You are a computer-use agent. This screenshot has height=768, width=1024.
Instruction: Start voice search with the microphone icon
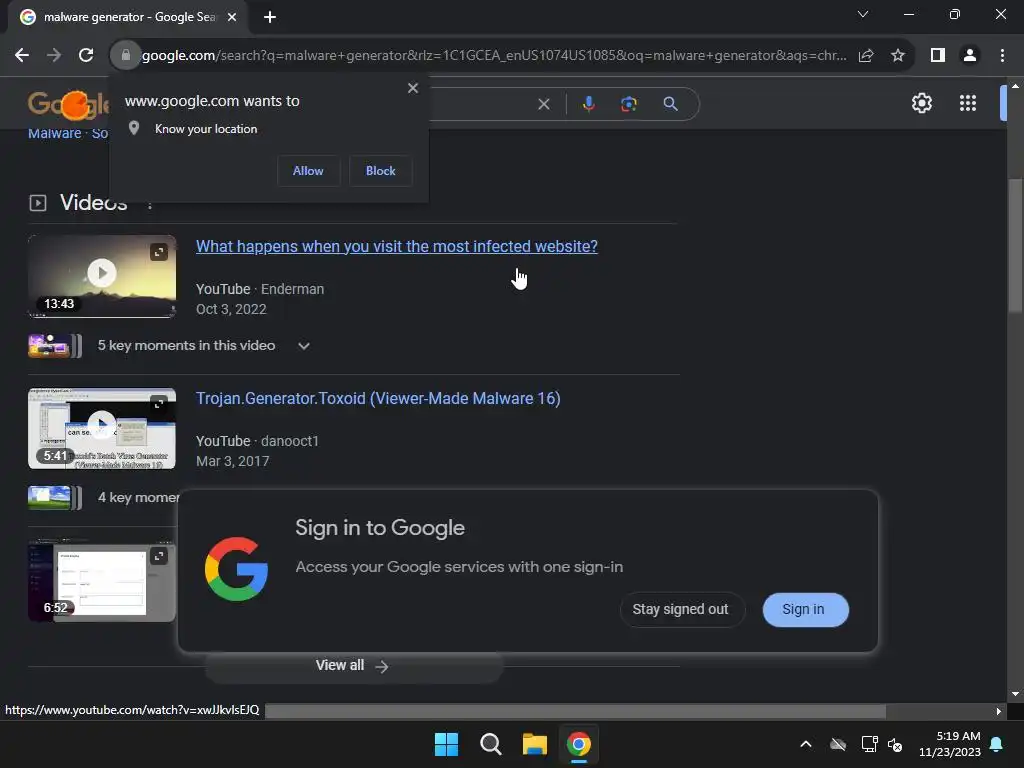(588, 104)
